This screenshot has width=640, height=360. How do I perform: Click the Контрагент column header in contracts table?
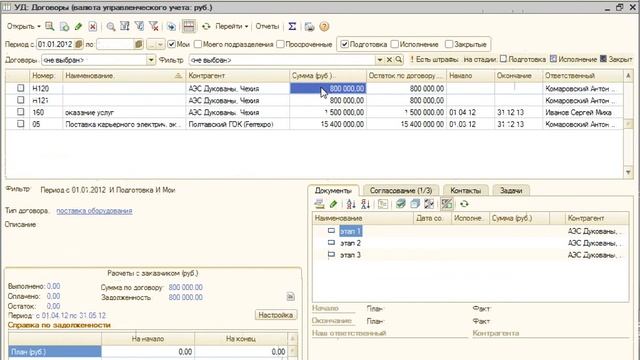coord(238,76)
